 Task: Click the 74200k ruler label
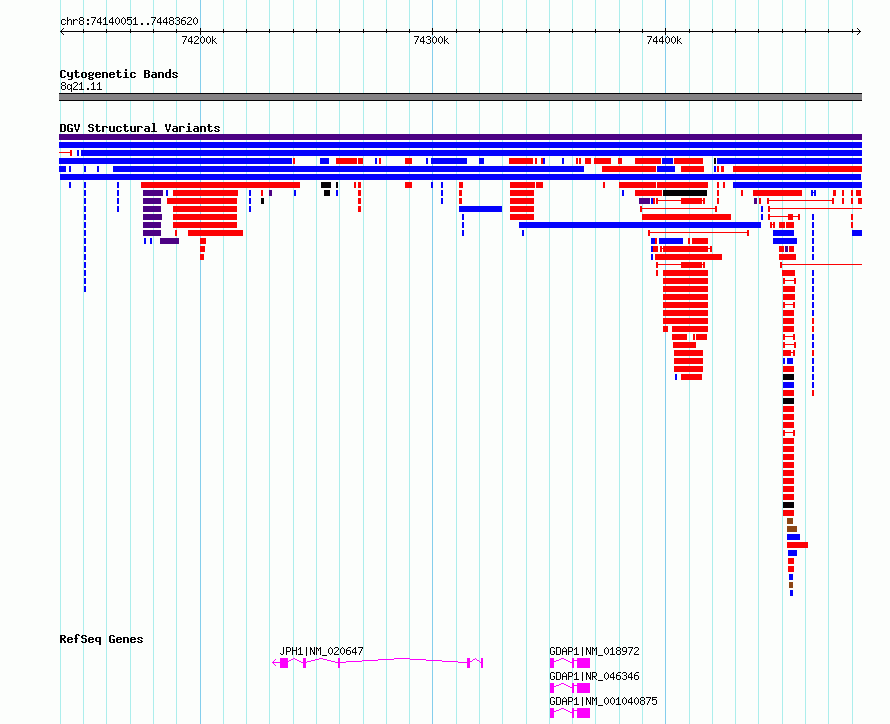click(x=199, y=40)
